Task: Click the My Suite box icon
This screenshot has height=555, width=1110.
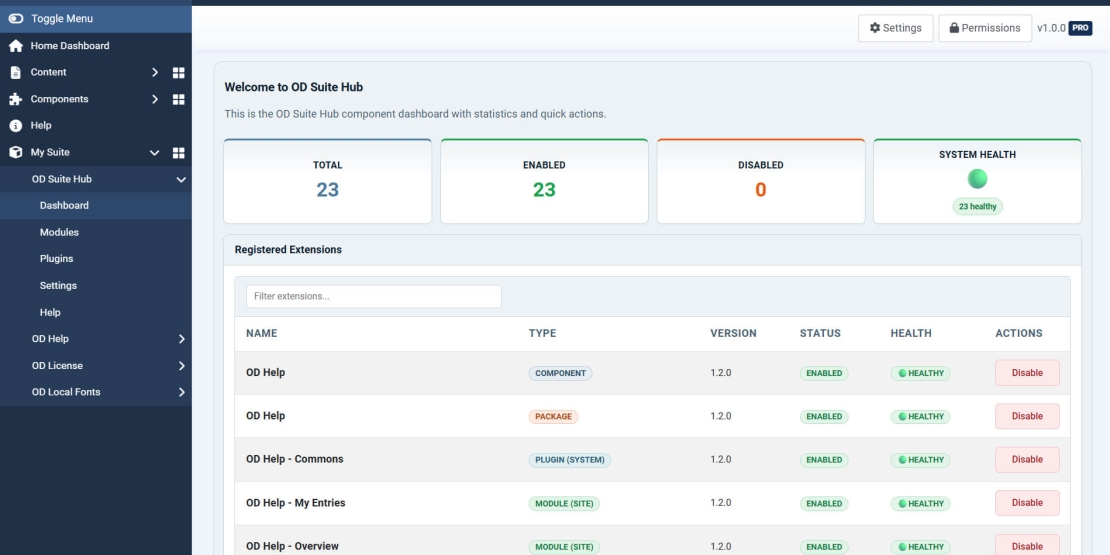Action: pyautogui.click(x=16, y=152)
